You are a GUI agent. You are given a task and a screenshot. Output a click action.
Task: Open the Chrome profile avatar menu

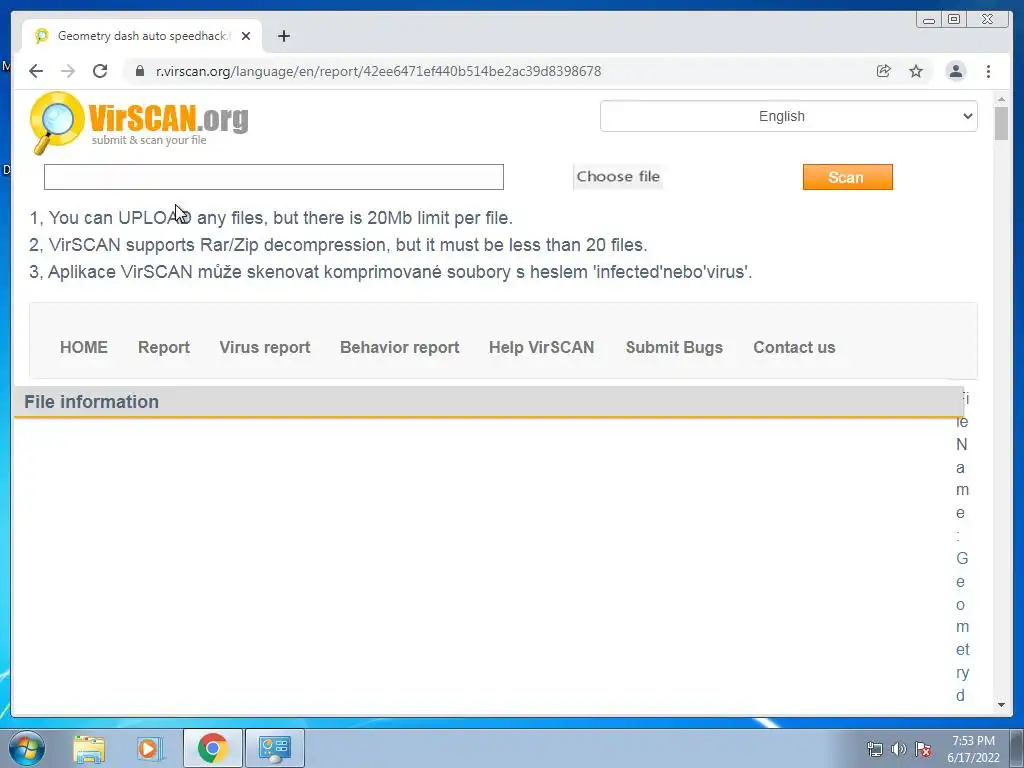(x=956, y=71)
